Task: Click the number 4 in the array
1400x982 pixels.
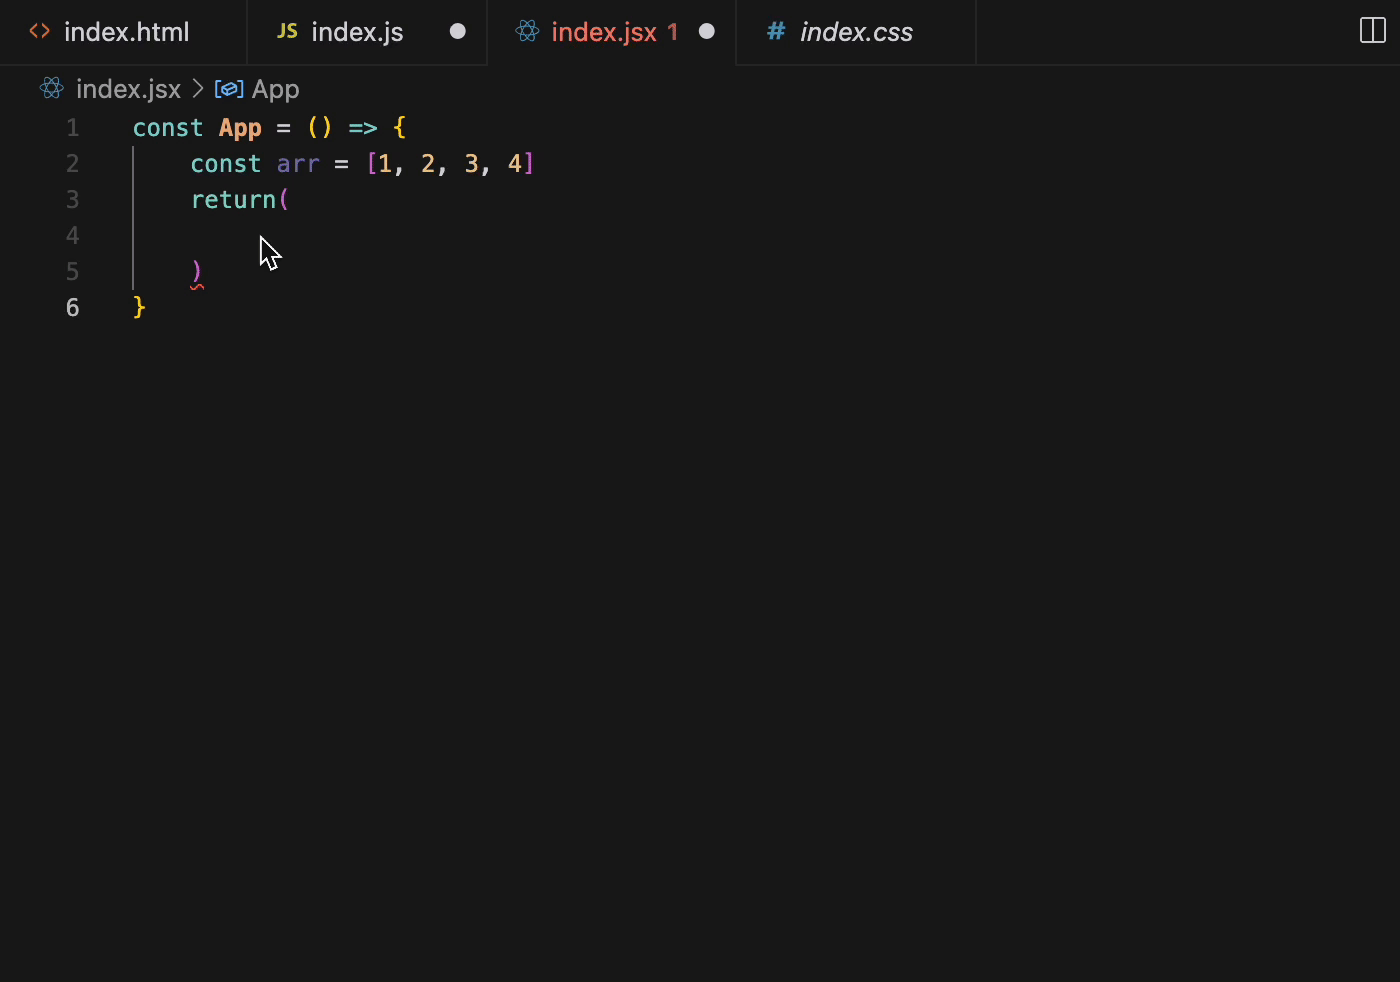Action: (515, 164)
